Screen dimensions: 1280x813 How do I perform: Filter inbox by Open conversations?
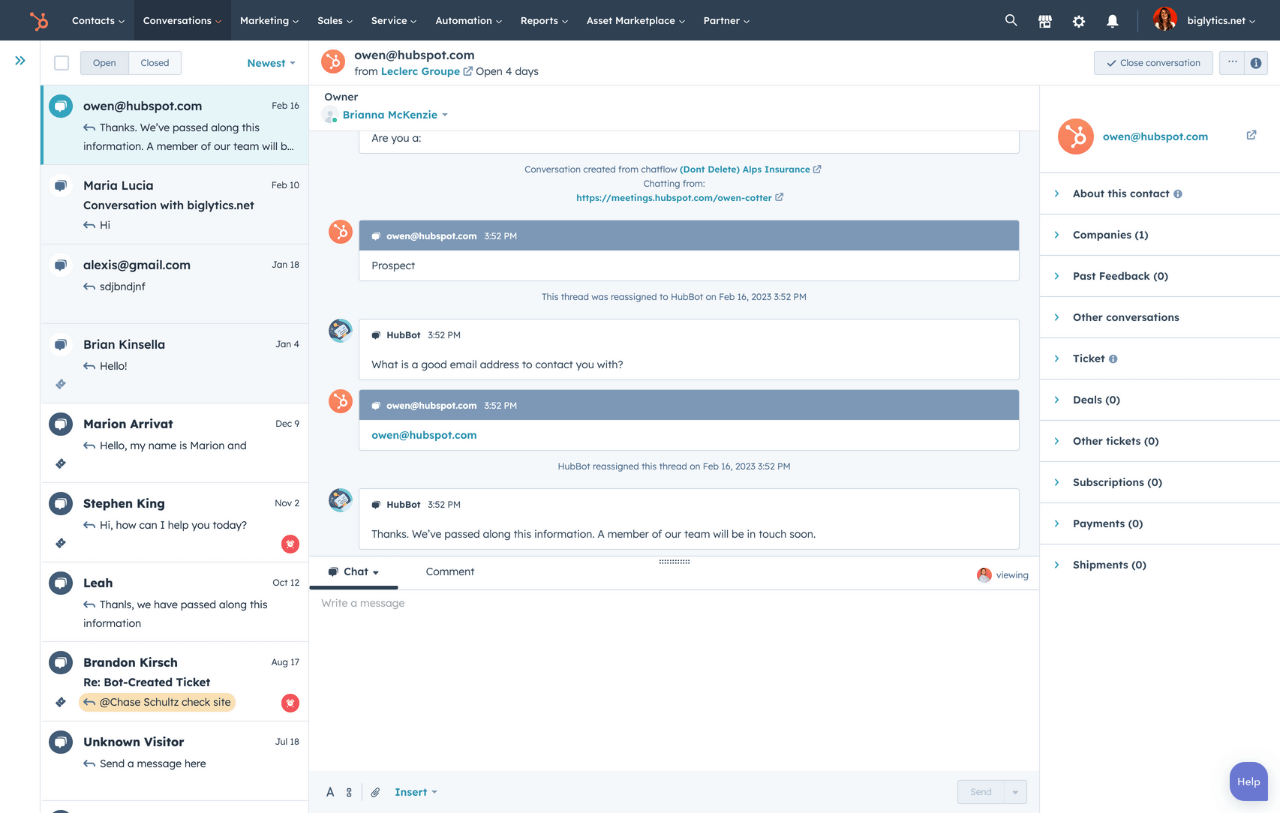[104, 62]
